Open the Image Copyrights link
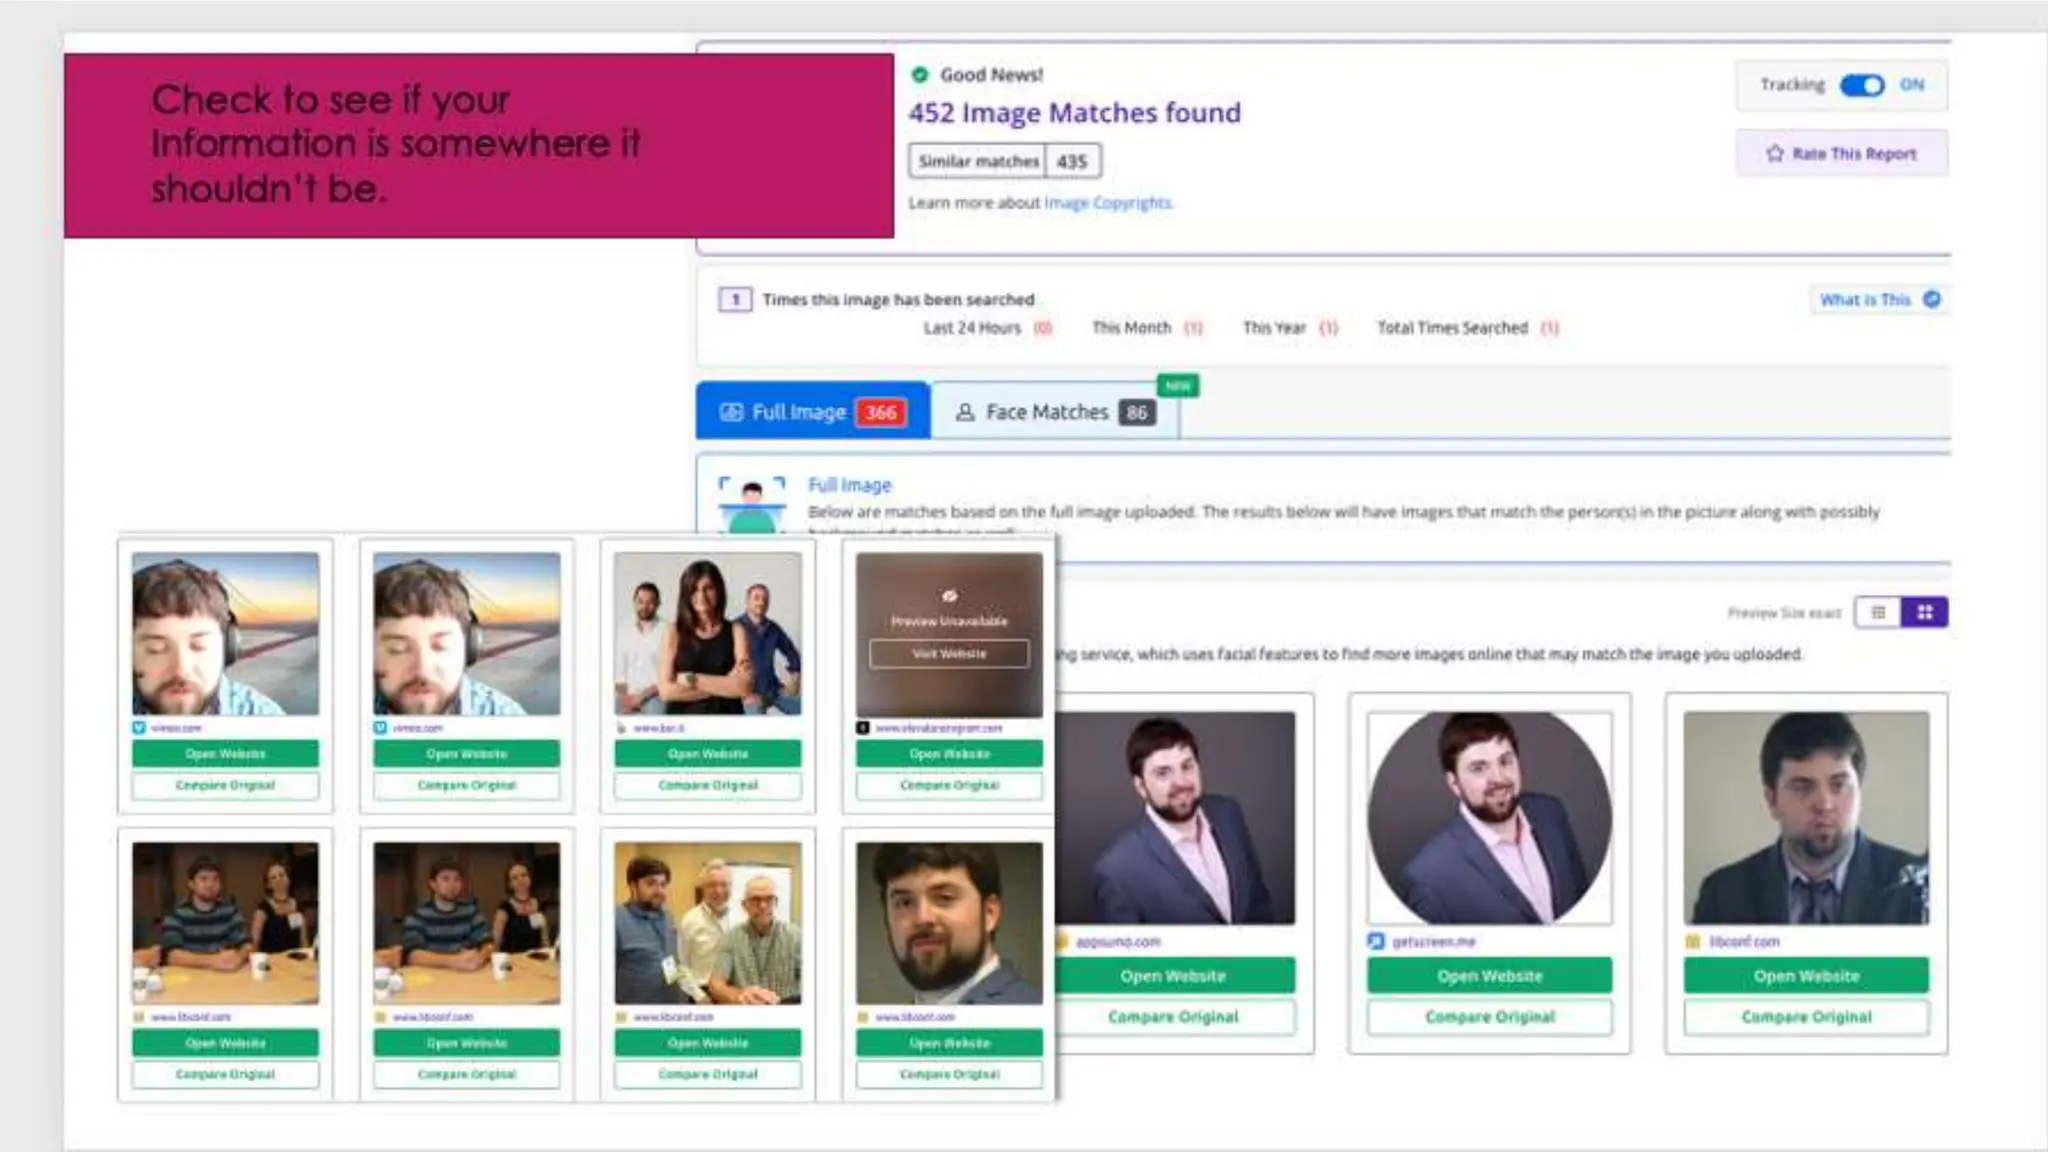This screenshot has width=2048, height=1152. point(1107,203)
